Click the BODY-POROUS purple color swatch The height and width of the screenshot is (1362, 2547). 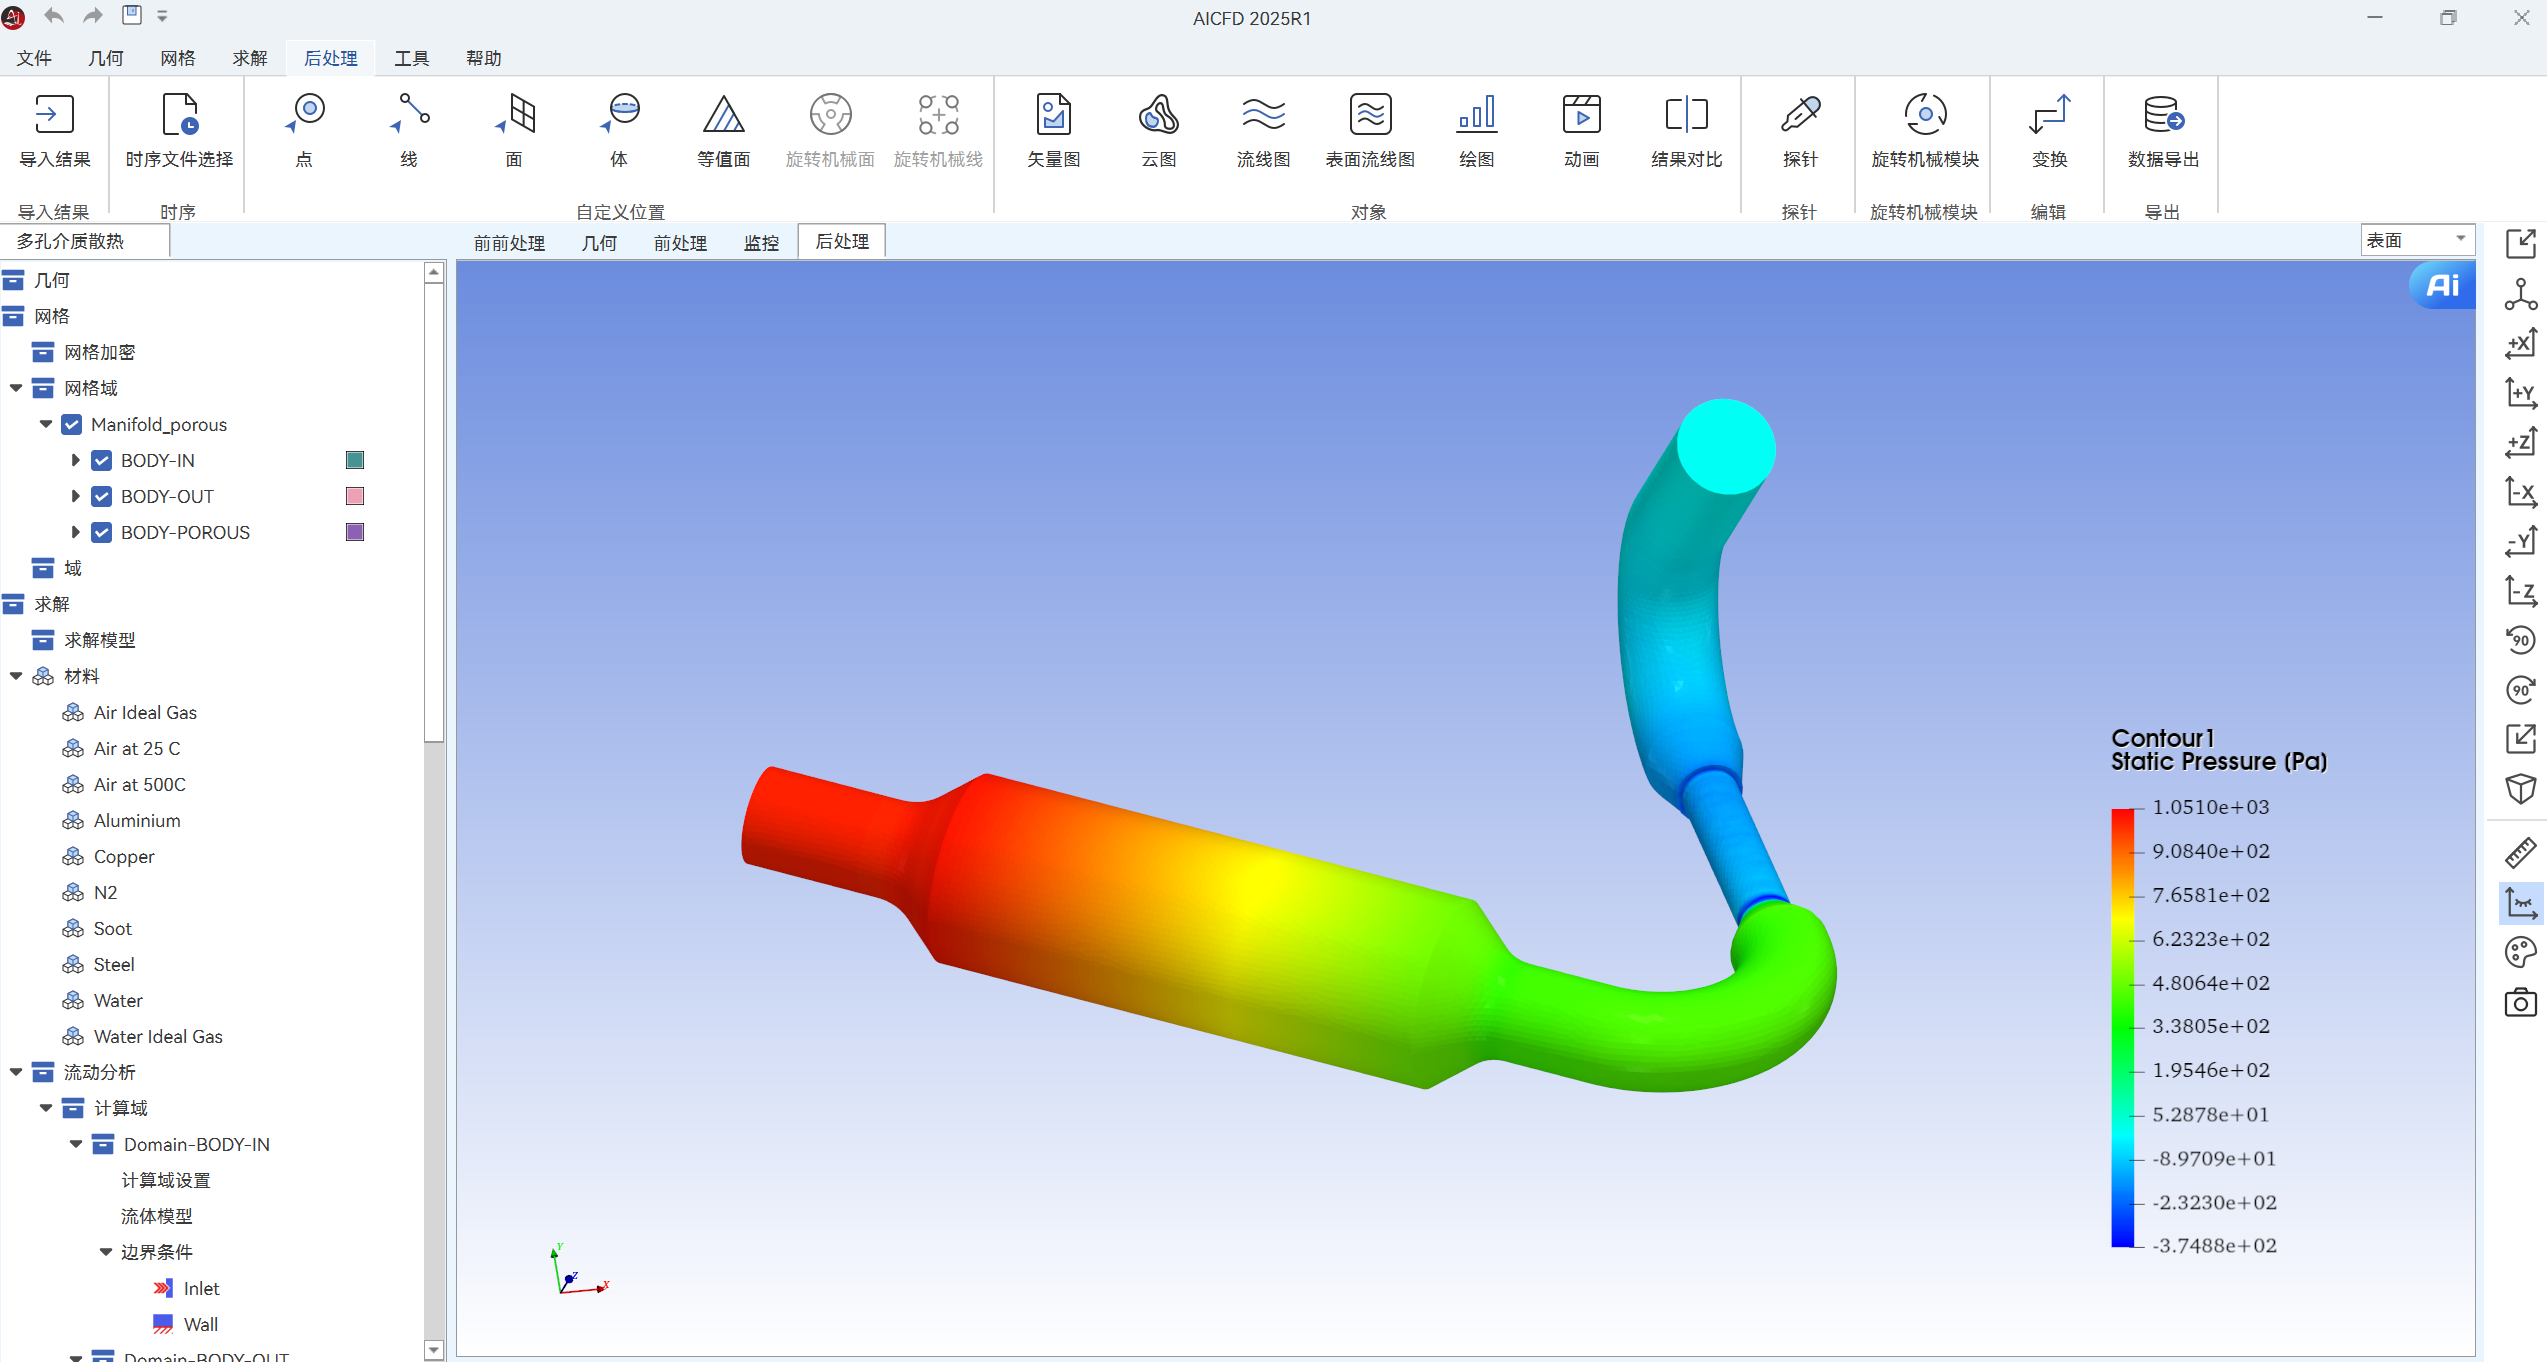pos(355,532)
